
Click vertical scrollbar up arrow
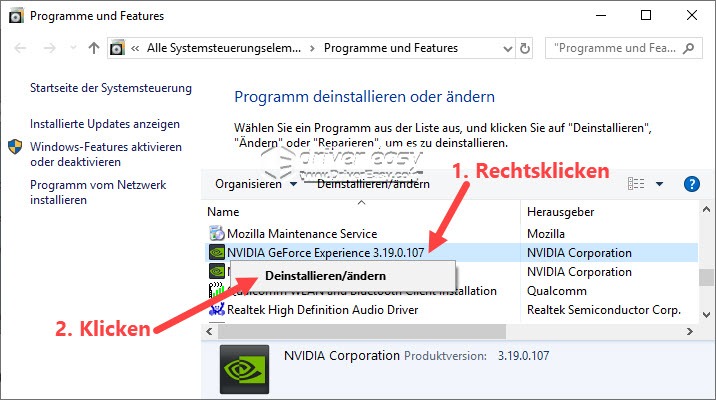(706, 210)
